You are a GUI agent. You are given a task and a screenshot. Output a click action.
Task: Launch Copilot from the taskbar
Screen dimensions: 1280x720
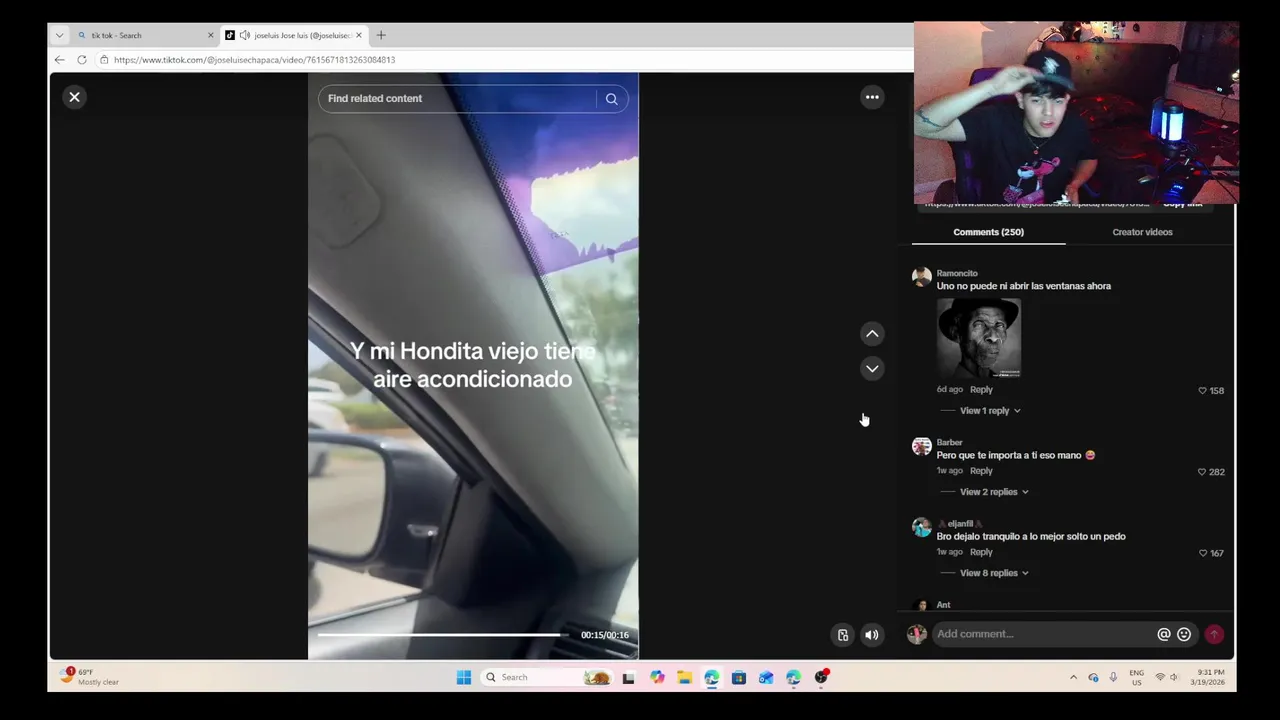657,677
